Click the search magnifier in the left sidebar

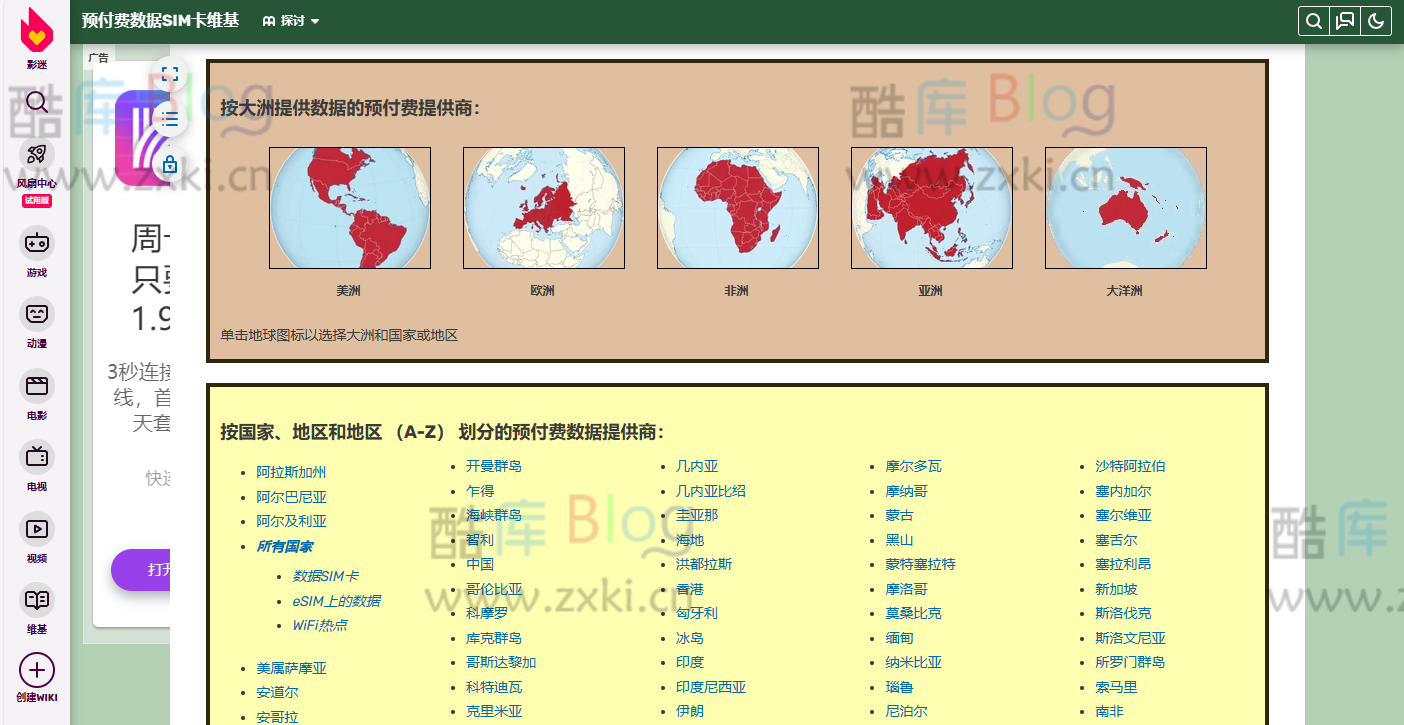(x=36, y=103)
